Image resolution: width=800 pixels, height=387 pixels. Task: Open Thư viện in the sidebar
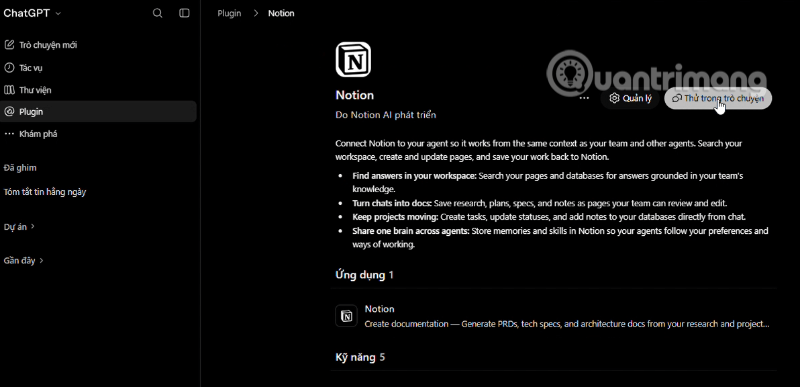98,90
